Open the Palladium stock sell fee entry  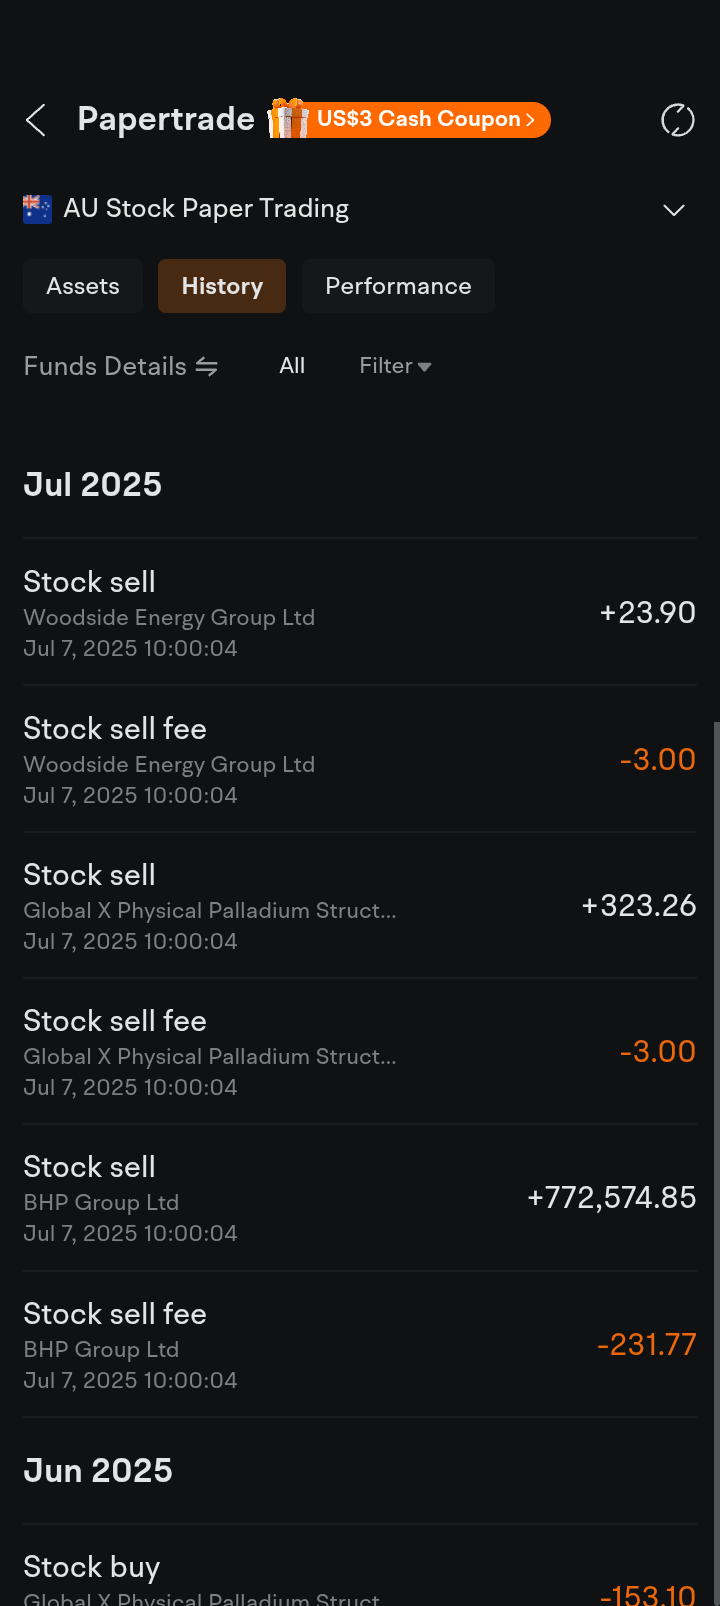(x=359, y=1052)
